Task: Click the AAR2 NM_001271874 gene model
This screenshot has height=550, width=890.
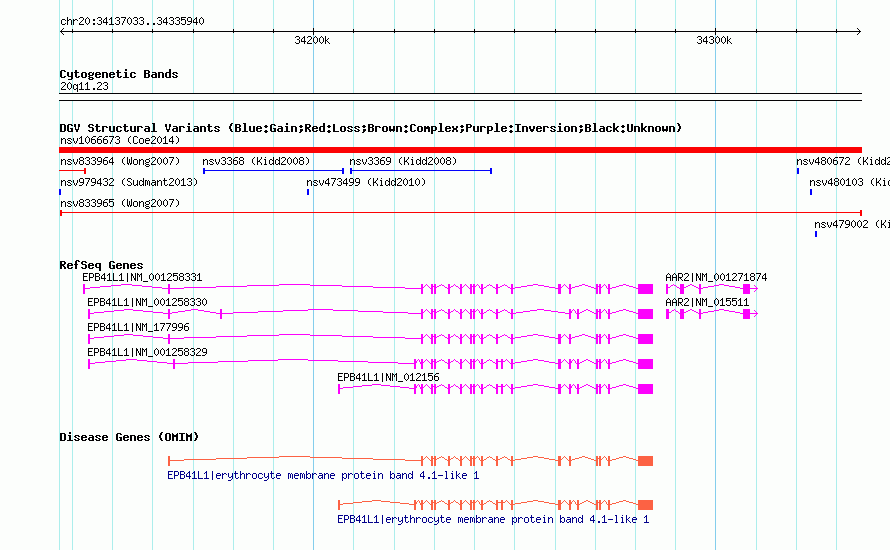Action: click(x=712, y=289)
